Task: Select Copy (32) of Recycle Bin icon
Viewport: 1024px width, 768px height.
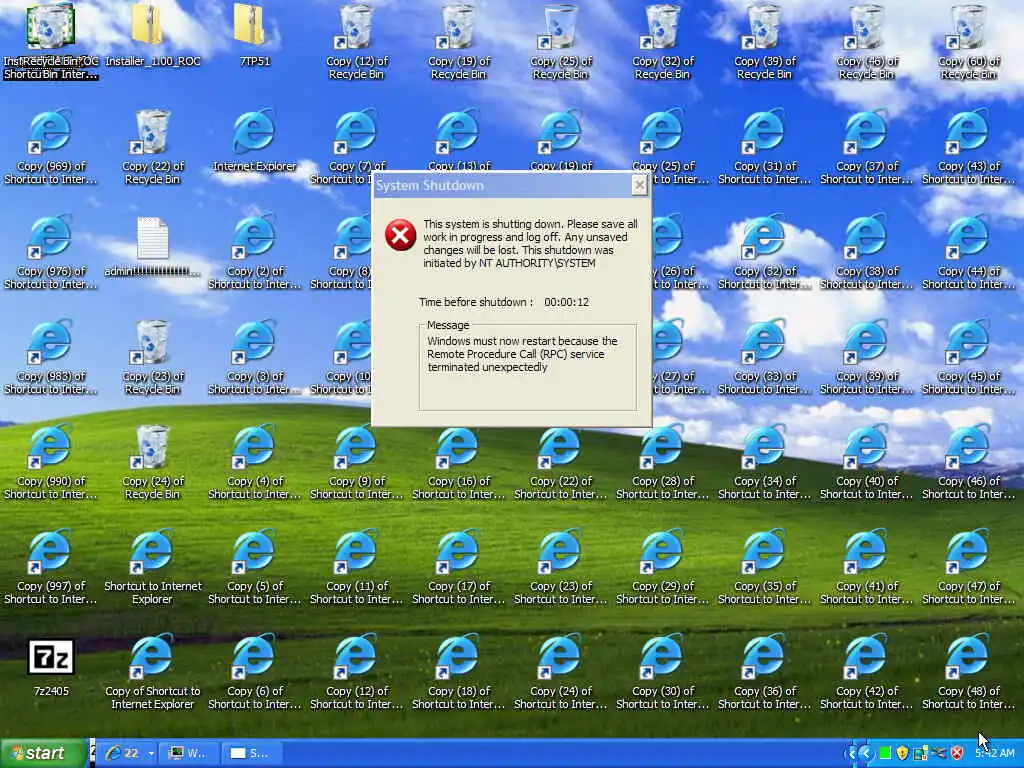Action: [x=662, y=43]
